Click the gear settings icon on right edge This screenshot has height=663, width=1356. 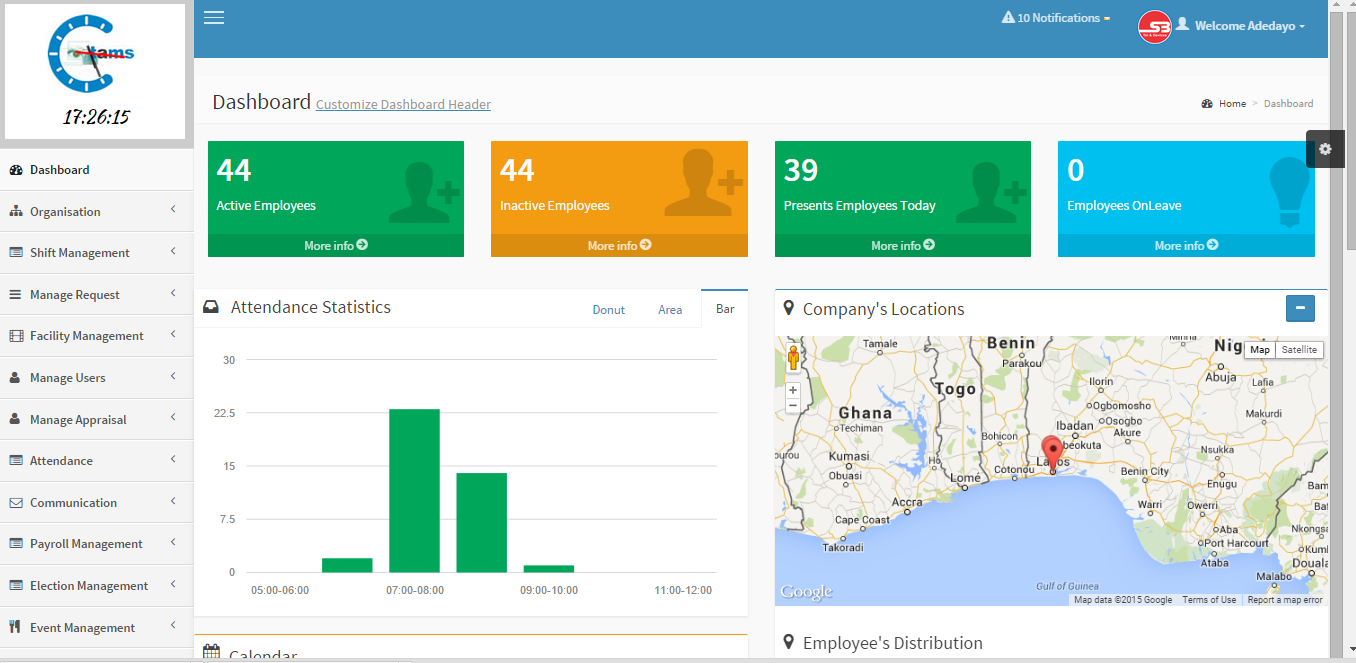pos(1325,149)
